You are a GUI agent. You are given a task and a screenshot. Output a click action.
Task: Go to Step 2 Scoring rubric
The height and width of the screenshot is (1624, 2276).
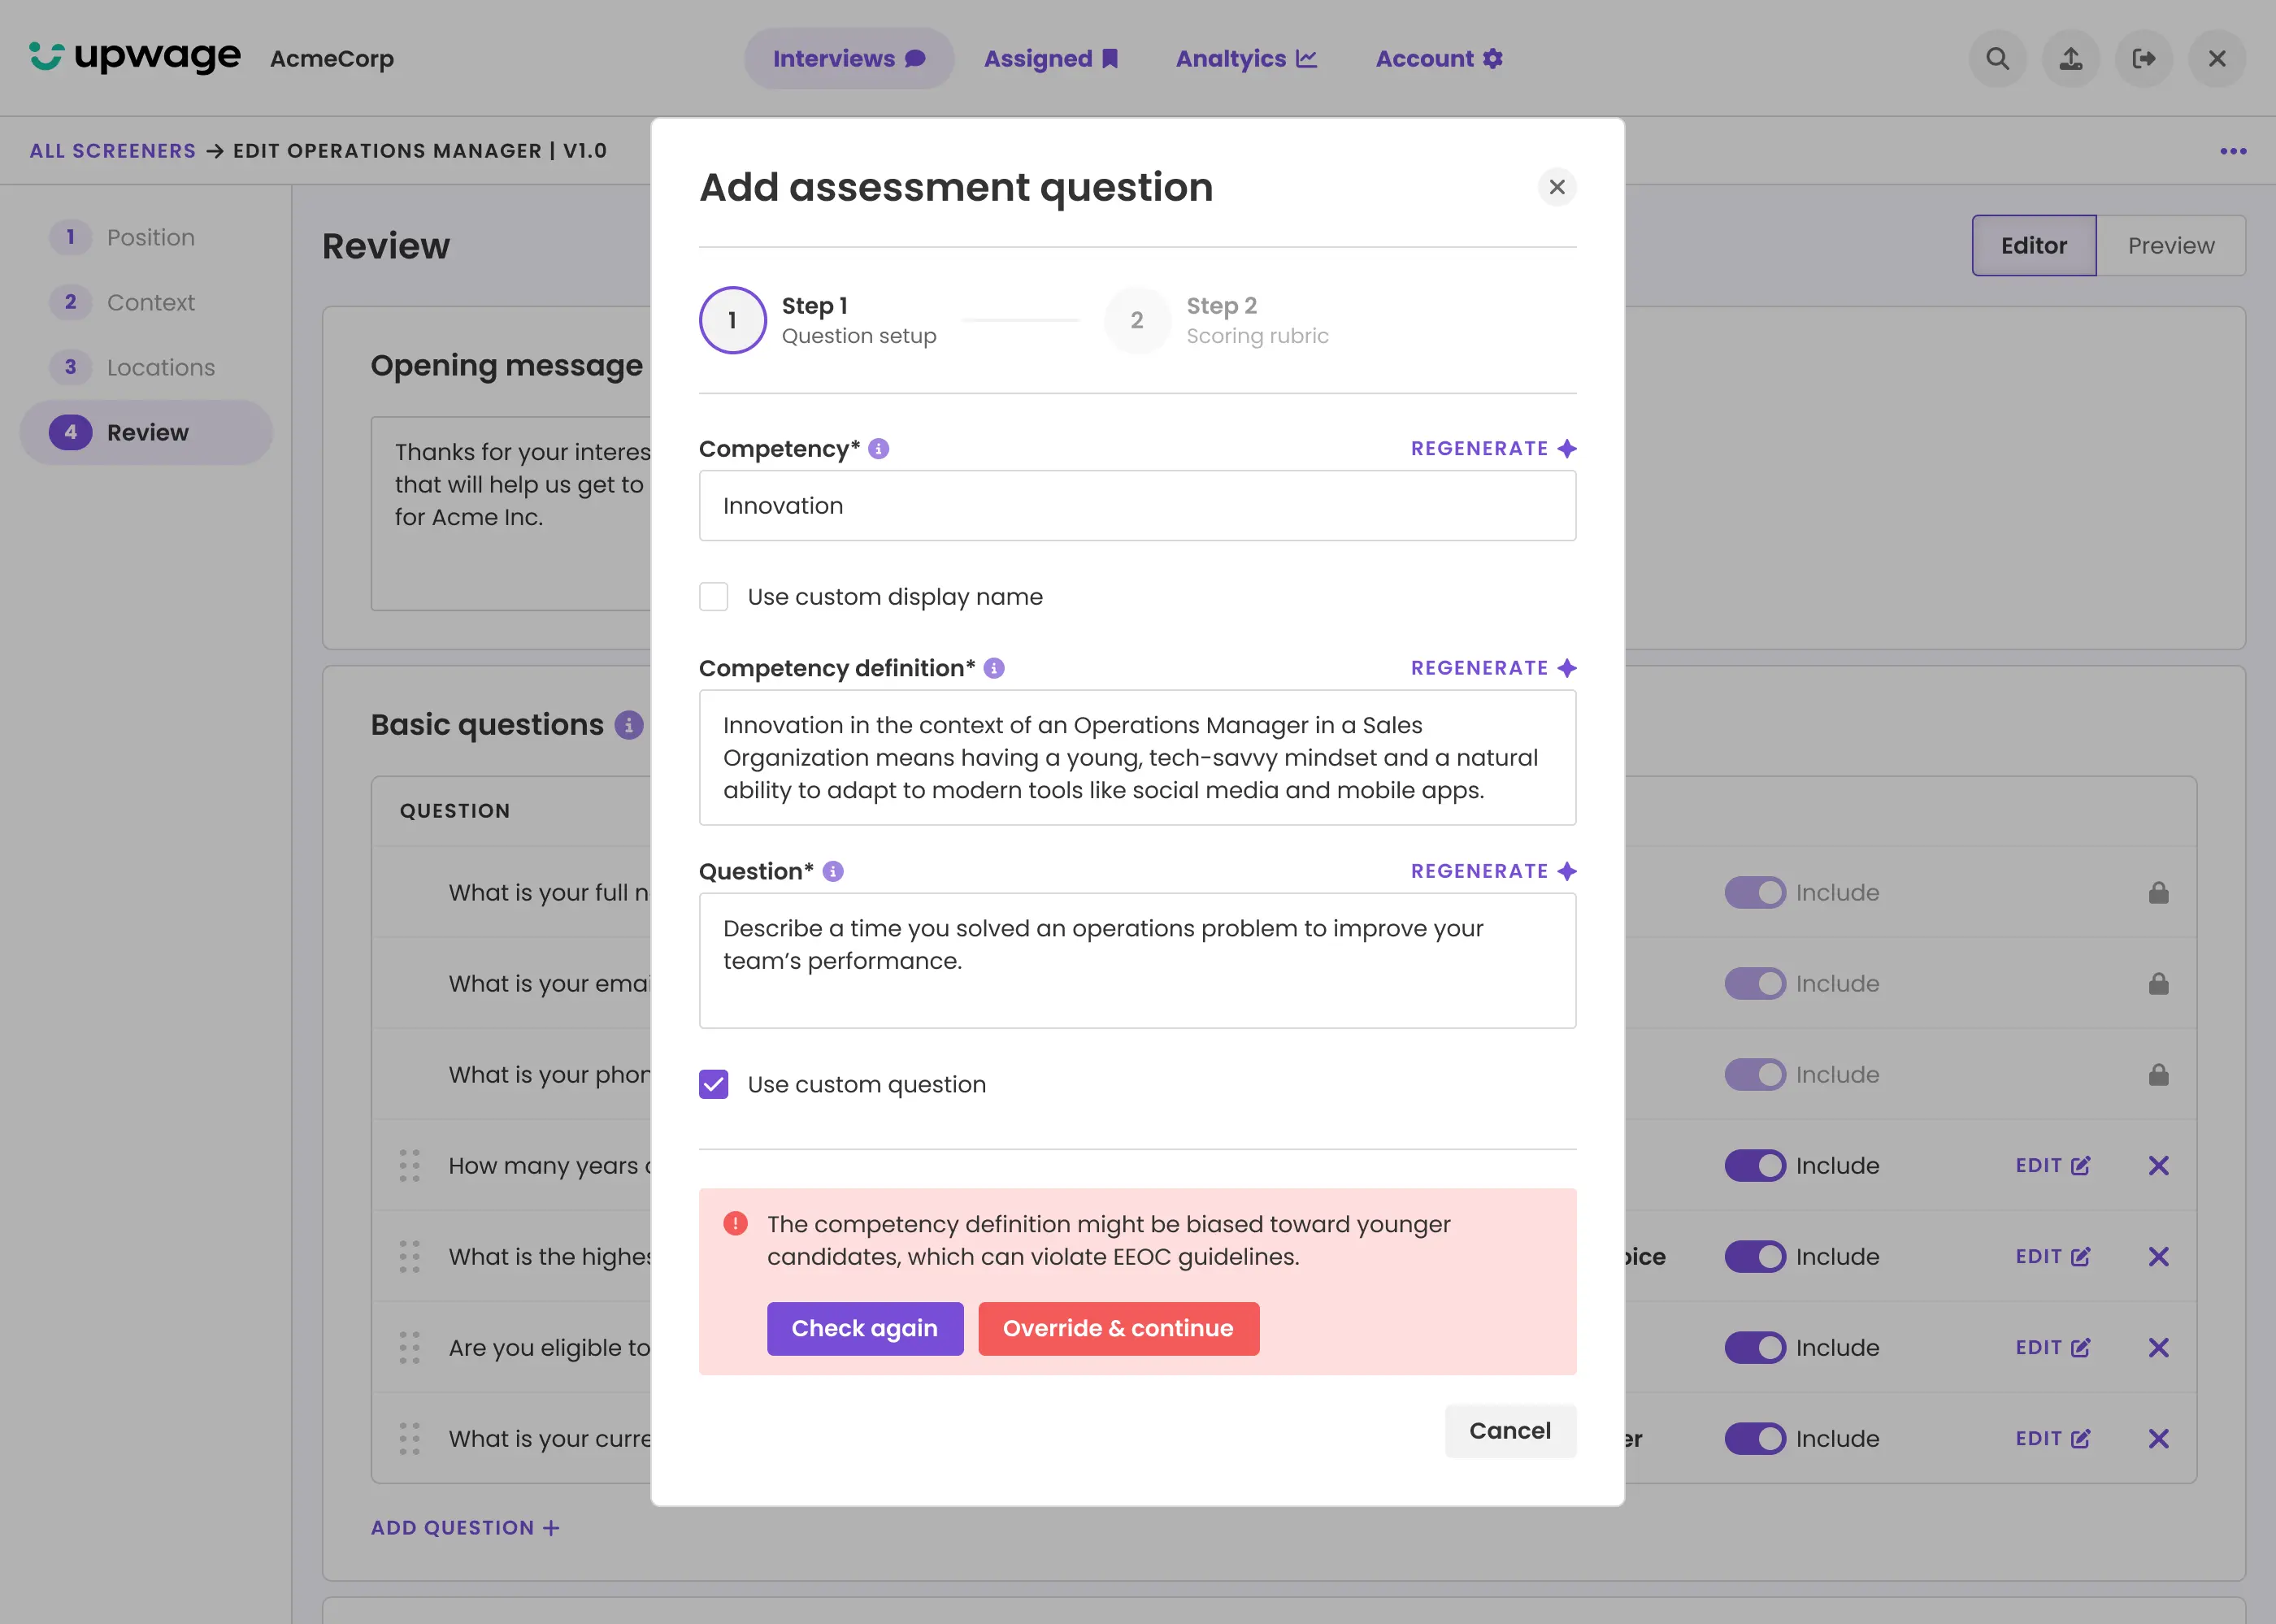(x=1136, y=321)
